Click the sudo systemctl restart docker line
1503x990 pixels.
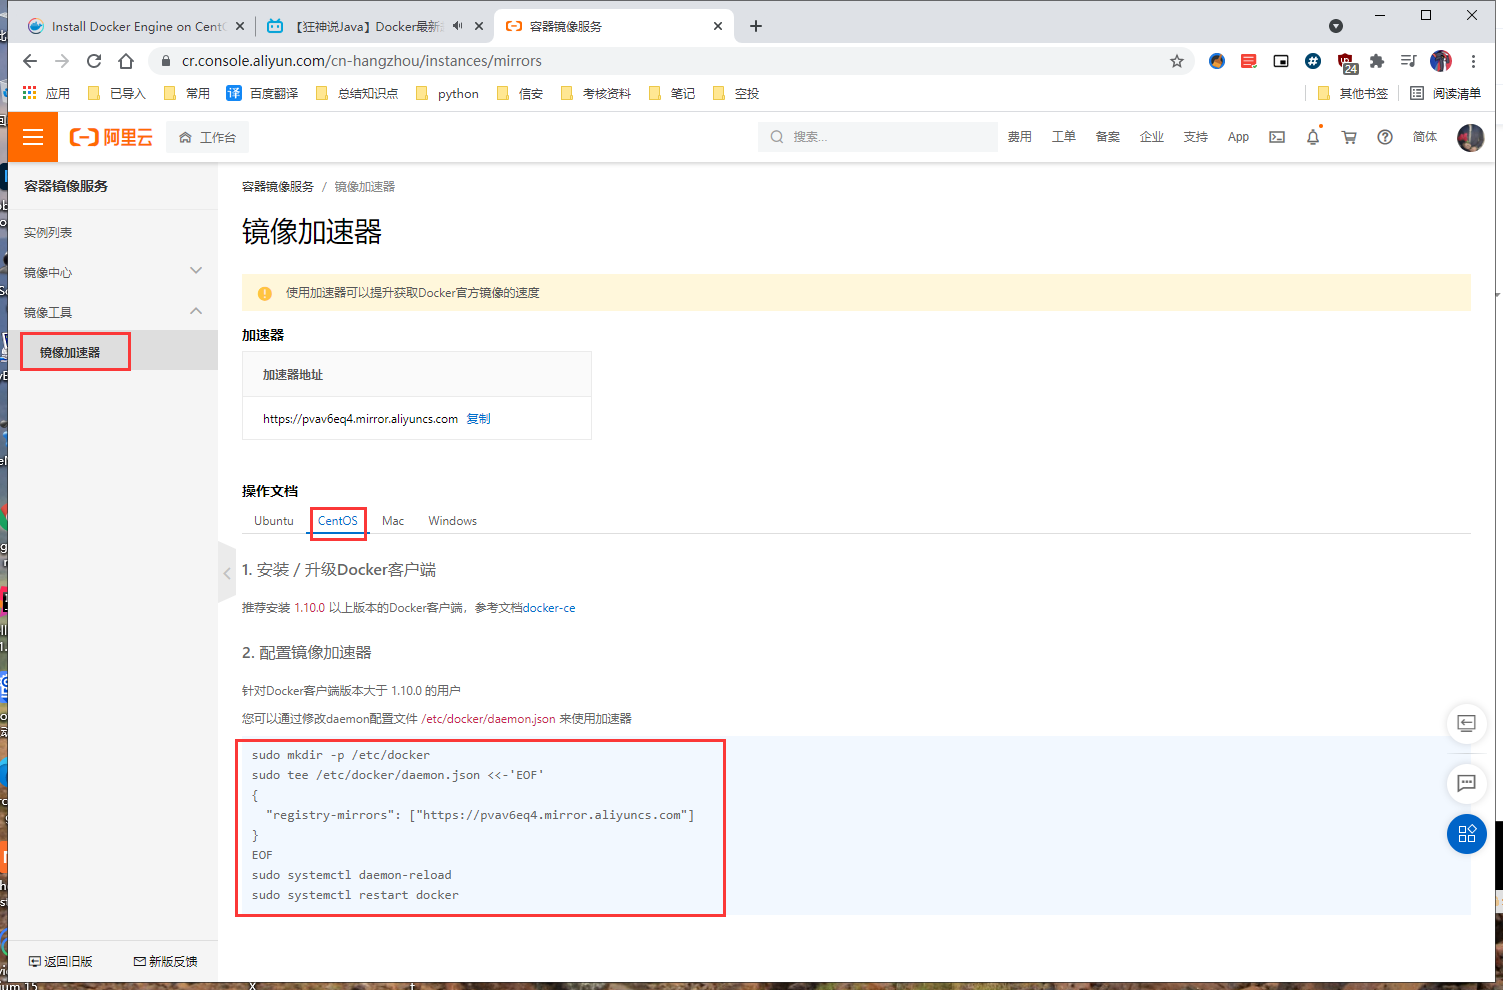[355, 895]
